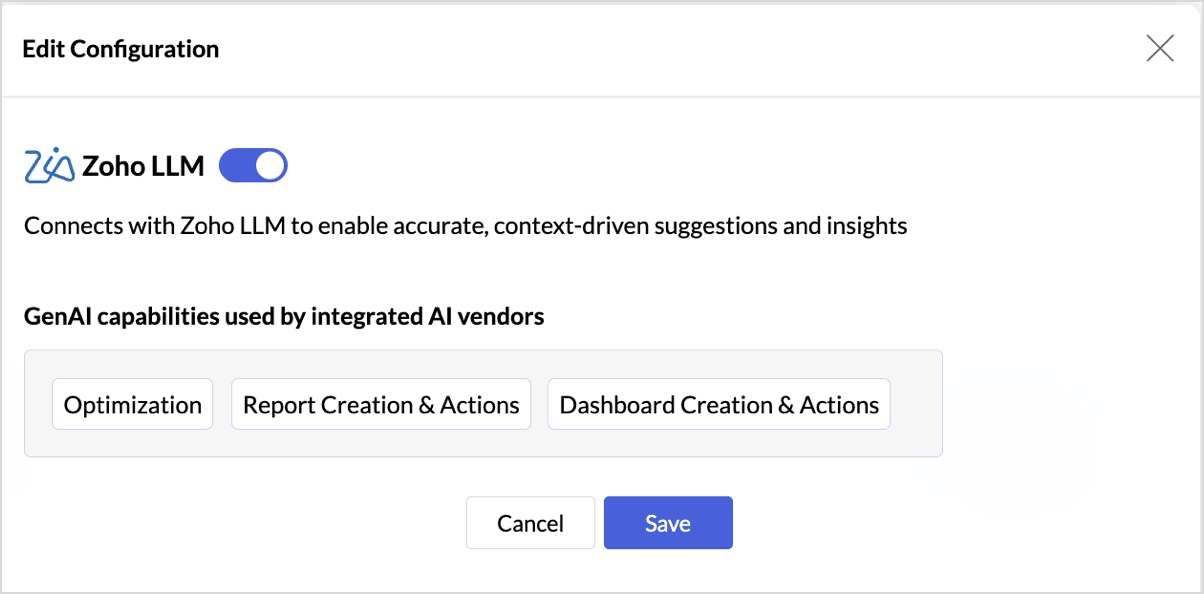Select the Dashboard Creation & Actions chip
The width and height of the screenshot is (1204, 594).
point(718,404)
